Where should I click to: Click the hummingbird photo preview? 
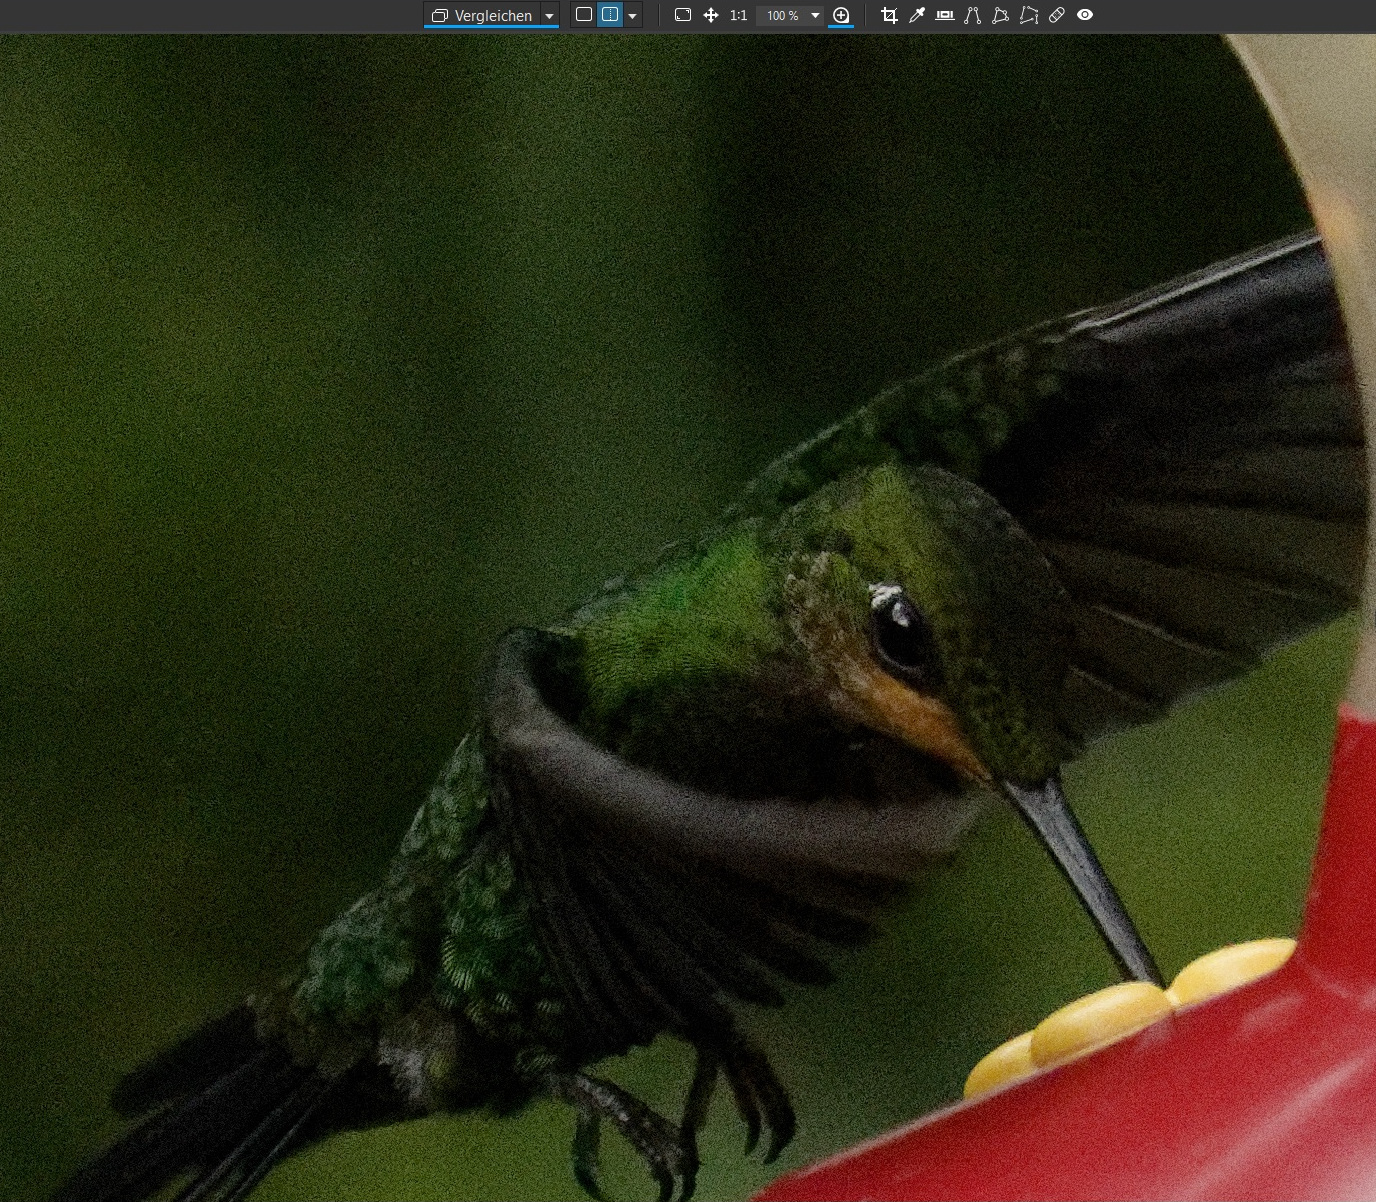[688, 618]
